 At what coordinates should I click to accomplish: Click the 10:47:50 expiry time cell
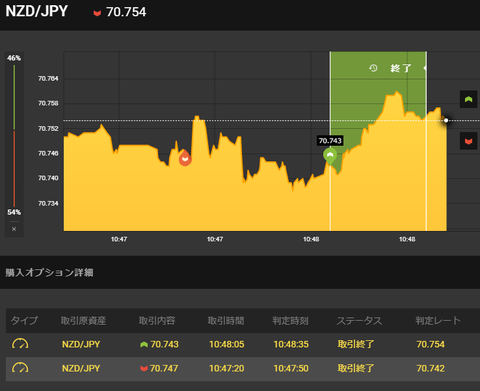pos(291,368)
